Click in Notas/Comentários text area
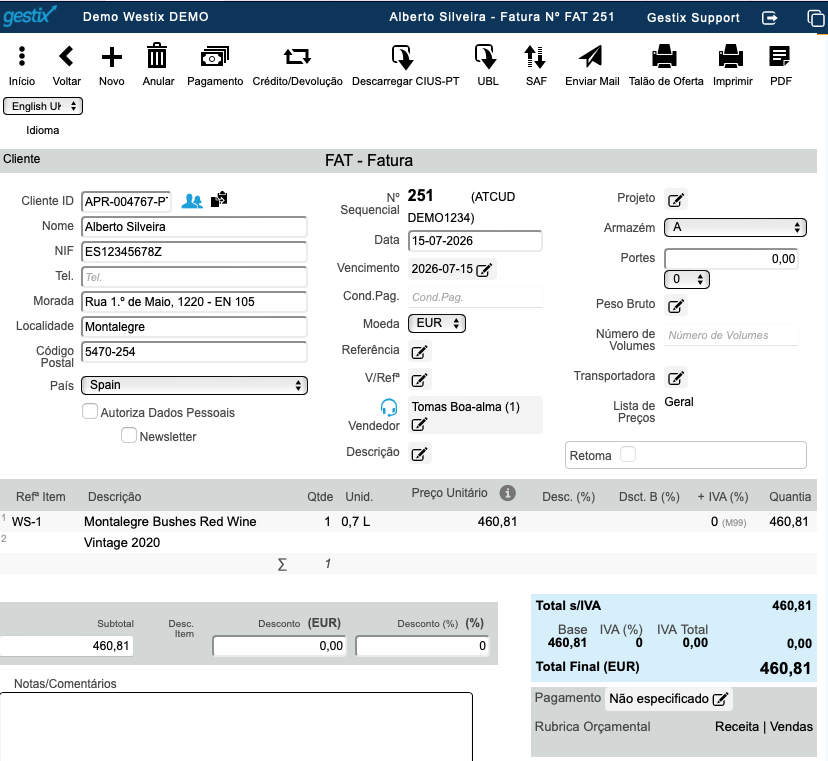The height and width of the screenshot is (761, 828). [236, 727]
